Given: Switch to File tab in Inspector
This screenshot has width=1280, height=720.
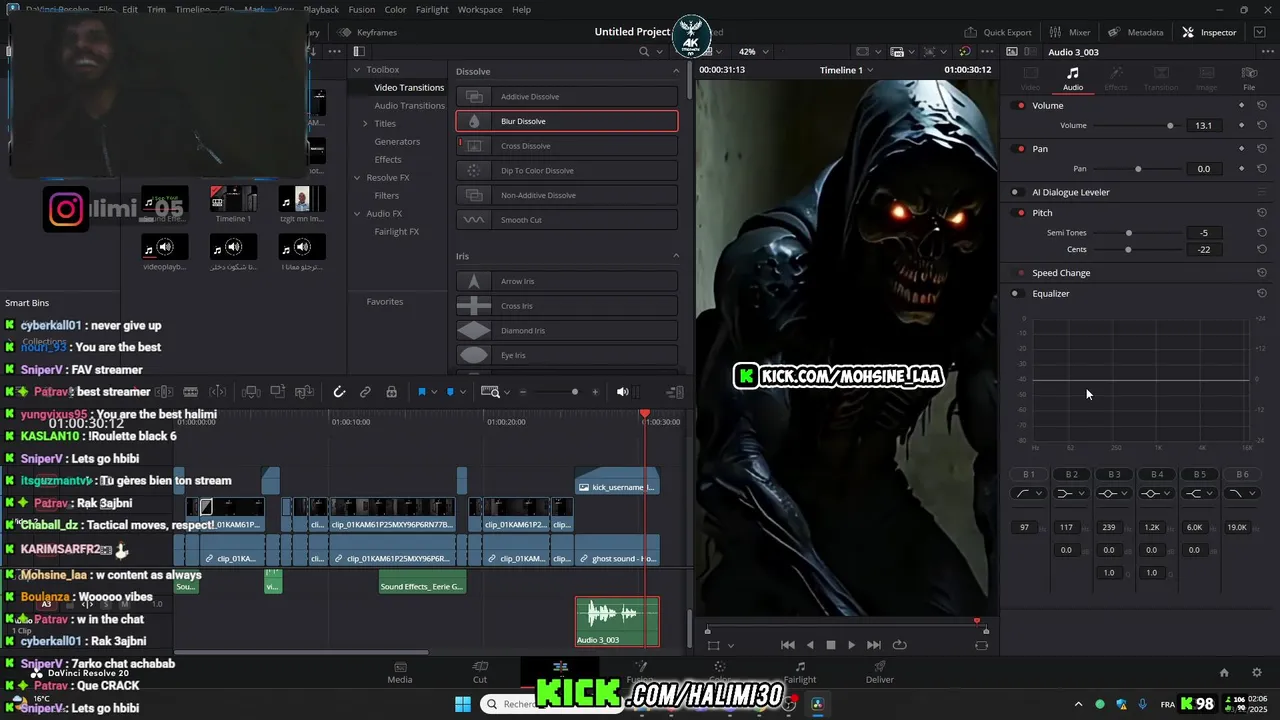Looking at the screenshot, I should click(x=1249, y=79).
